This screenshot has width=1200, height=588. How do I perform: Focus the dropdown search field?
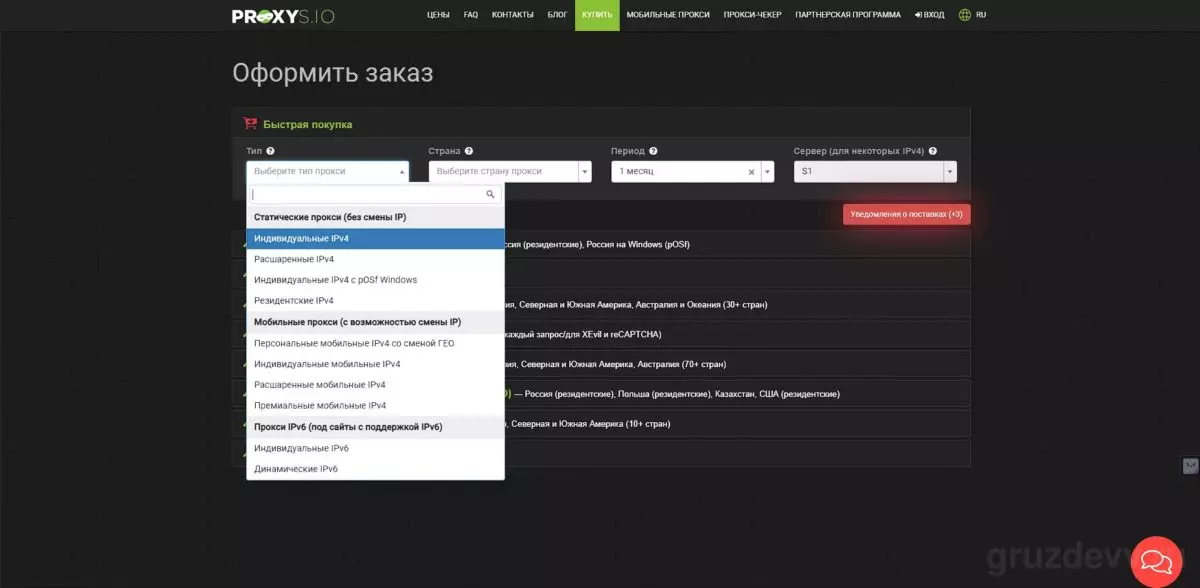tap(375, 194)
